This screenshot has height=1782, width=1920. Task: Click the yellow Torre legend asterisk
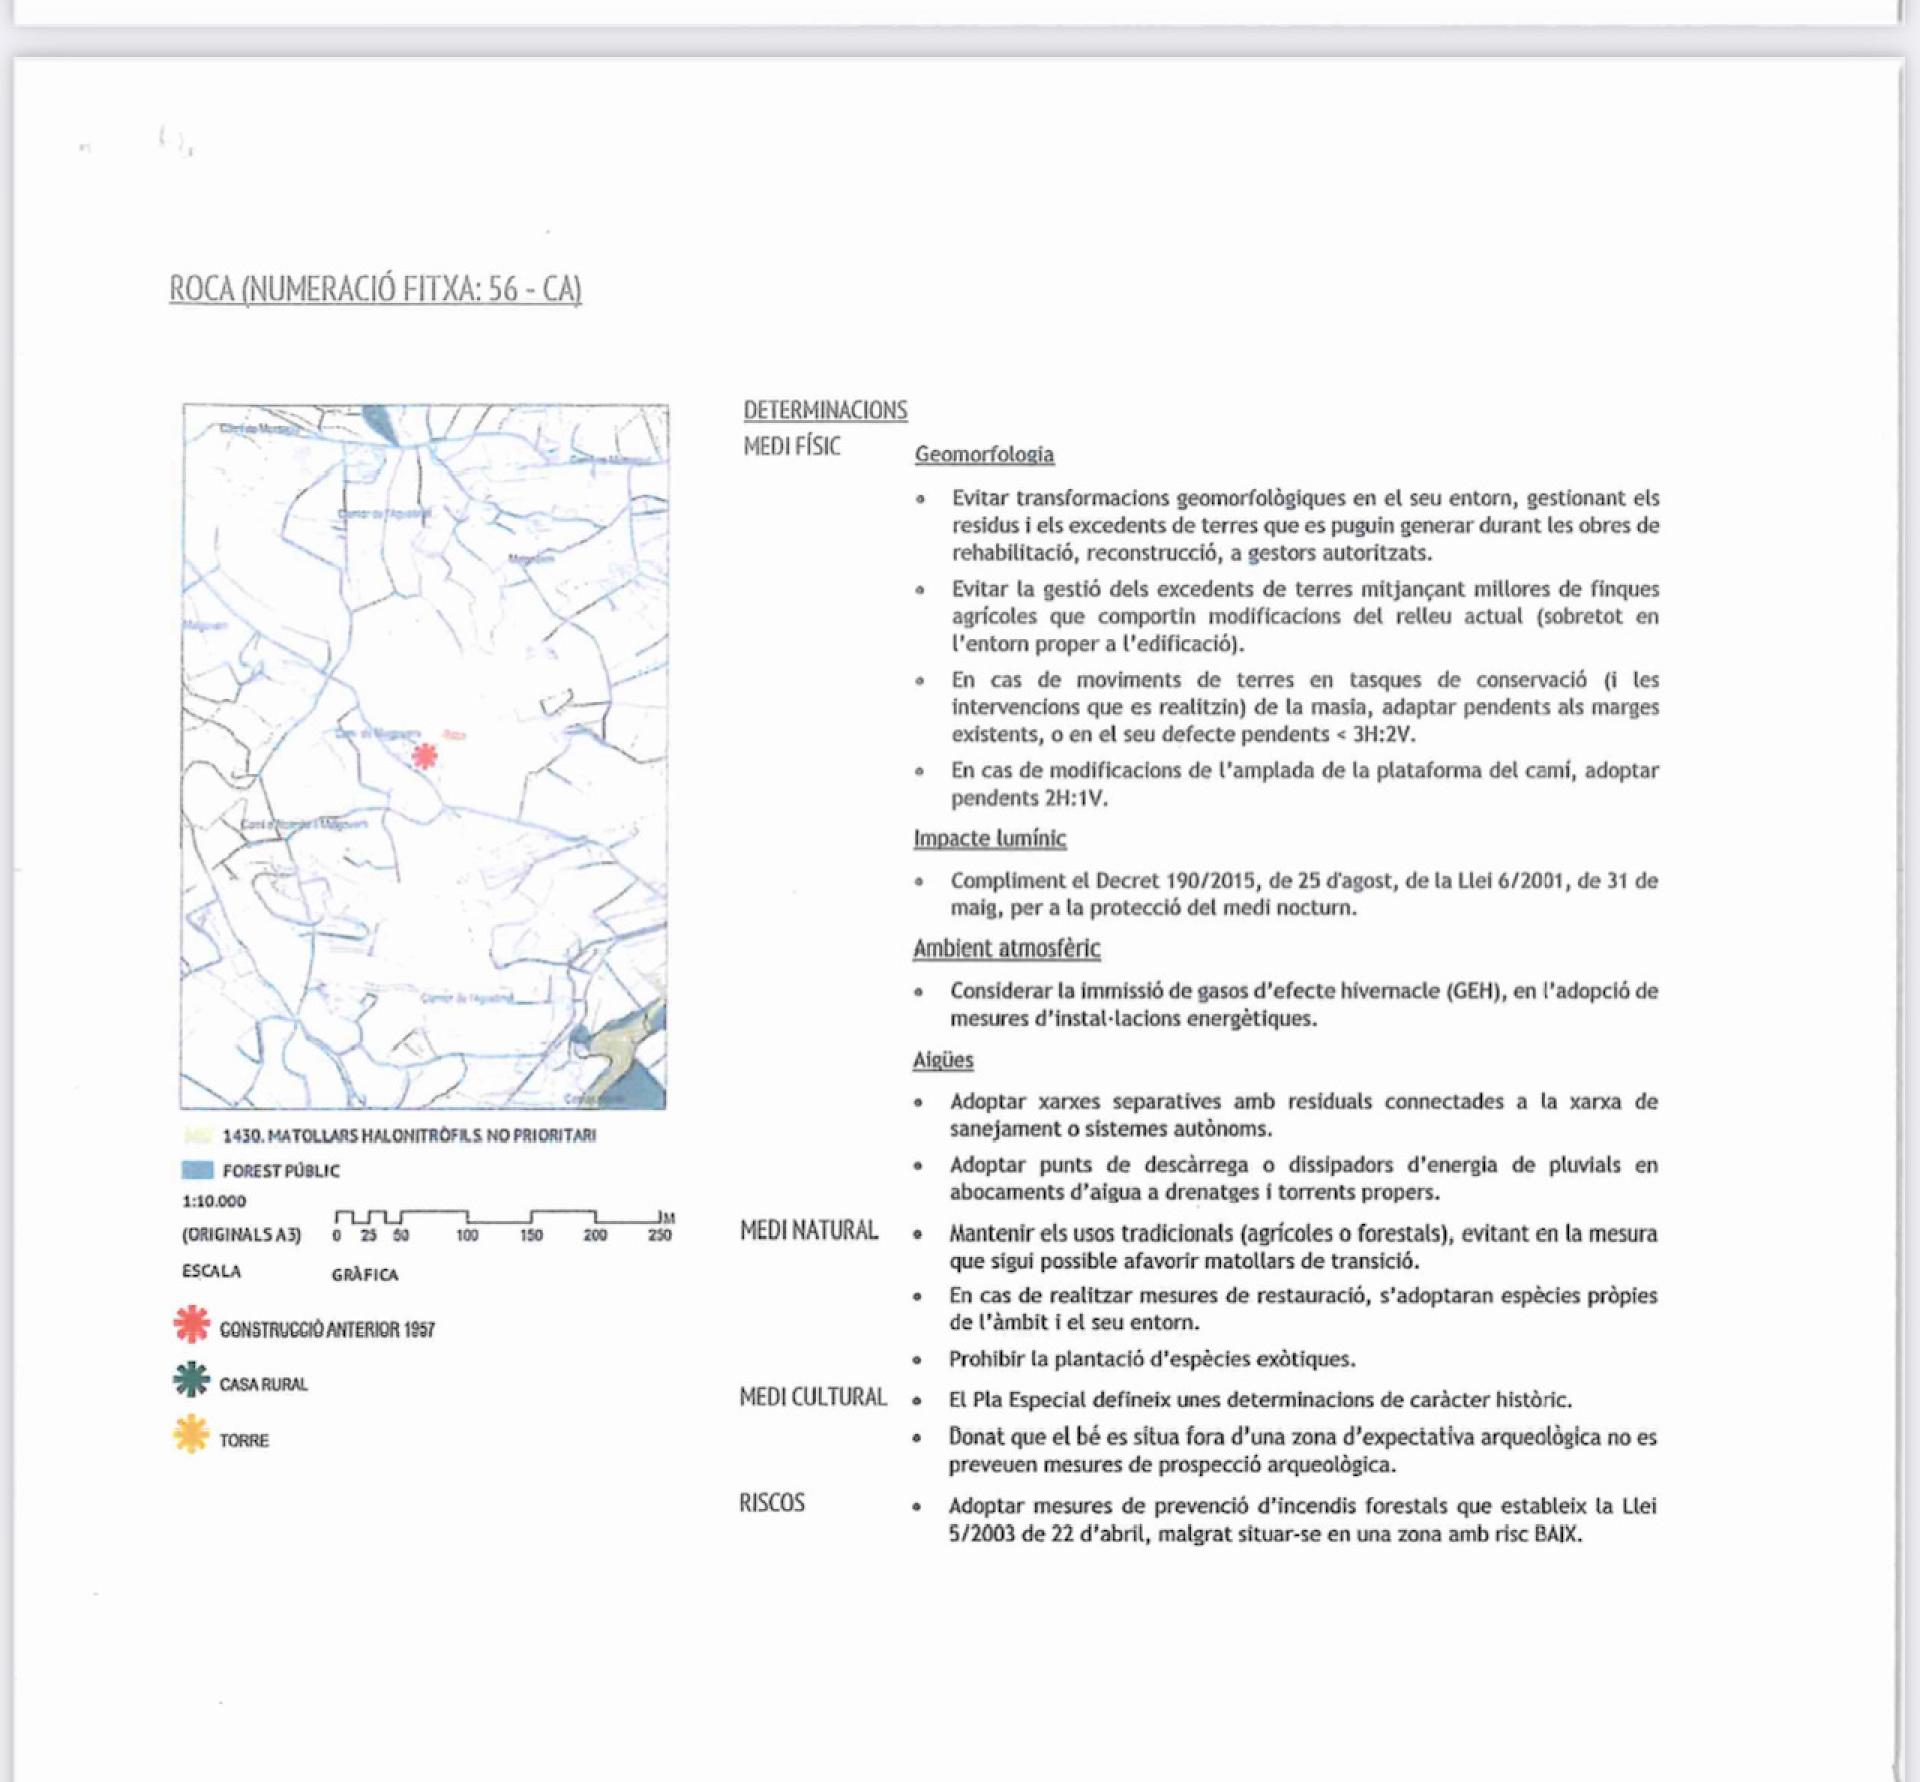(191, 1435)
